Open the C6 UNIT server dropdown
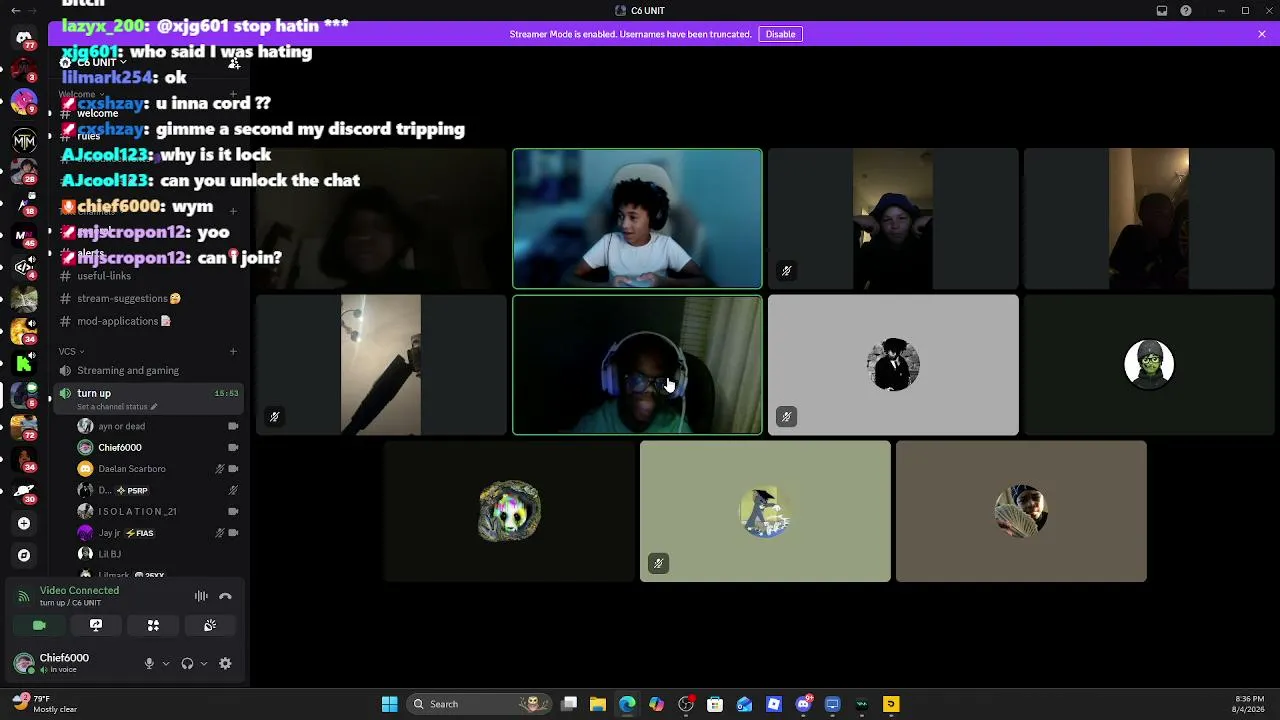The image size is (1280, 720). click(x=103, y=62)
